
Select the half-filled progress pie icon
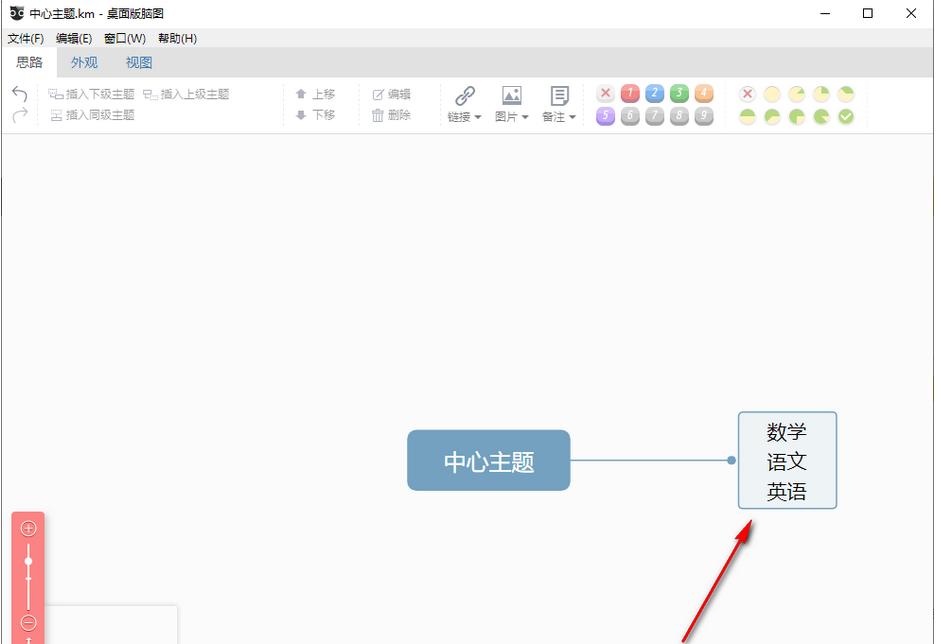pyautogui.click(x=747, y=115)
